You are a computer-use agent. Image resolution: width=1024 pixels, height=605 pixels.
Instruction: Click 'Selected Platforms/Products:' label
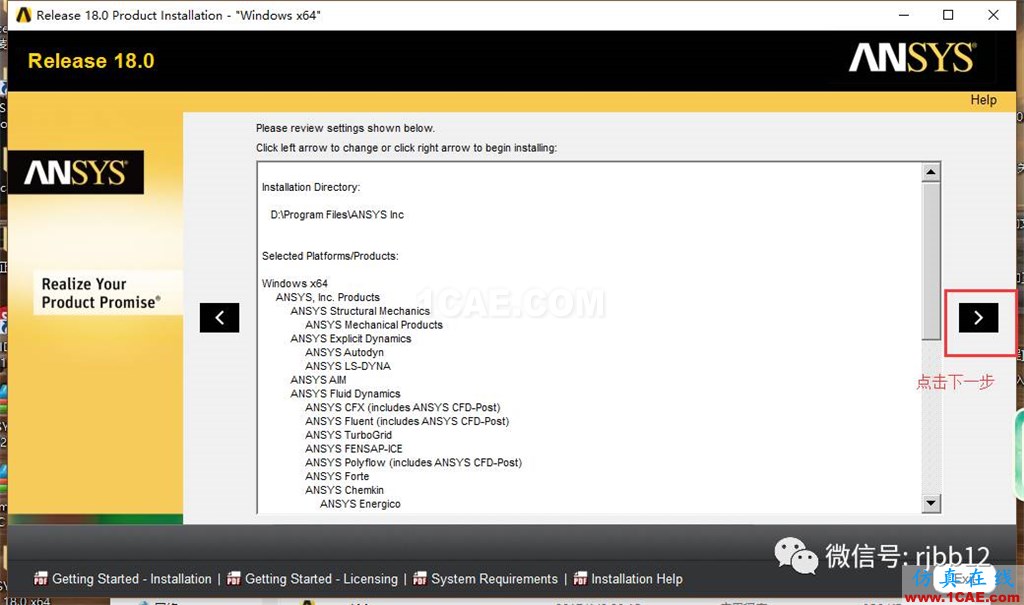(330, 256)
